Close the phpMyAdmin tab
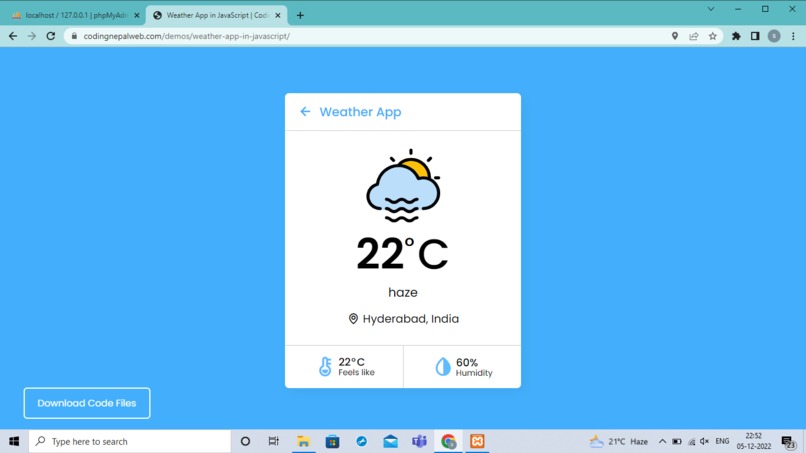The image size is (806, 453). [x=137, y=15]
